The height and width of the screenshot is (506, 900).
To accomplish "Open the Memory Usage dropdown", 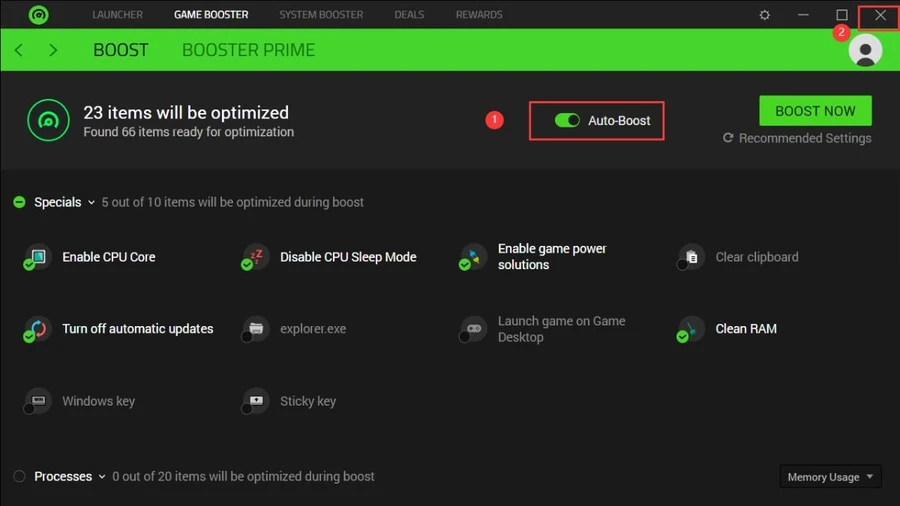I will pos(830,477).
